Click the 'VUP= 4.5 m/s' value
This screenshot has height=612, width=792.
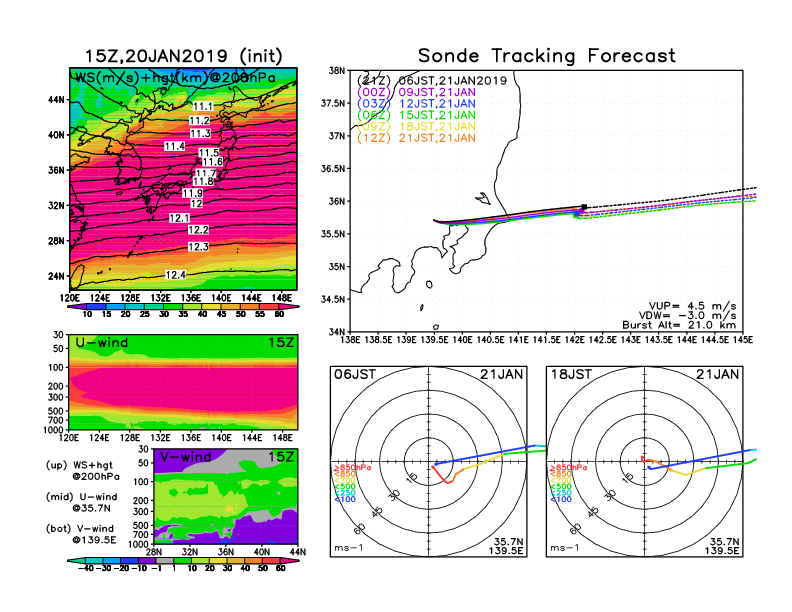[x=692, y=306]
